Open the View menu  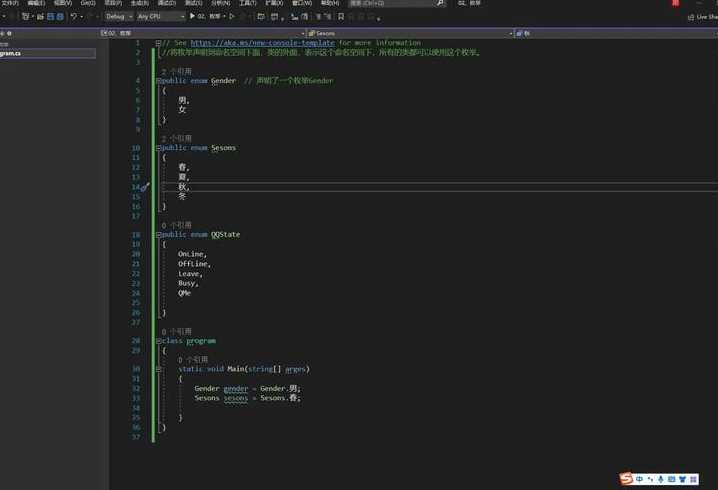[x=63, y=3]
